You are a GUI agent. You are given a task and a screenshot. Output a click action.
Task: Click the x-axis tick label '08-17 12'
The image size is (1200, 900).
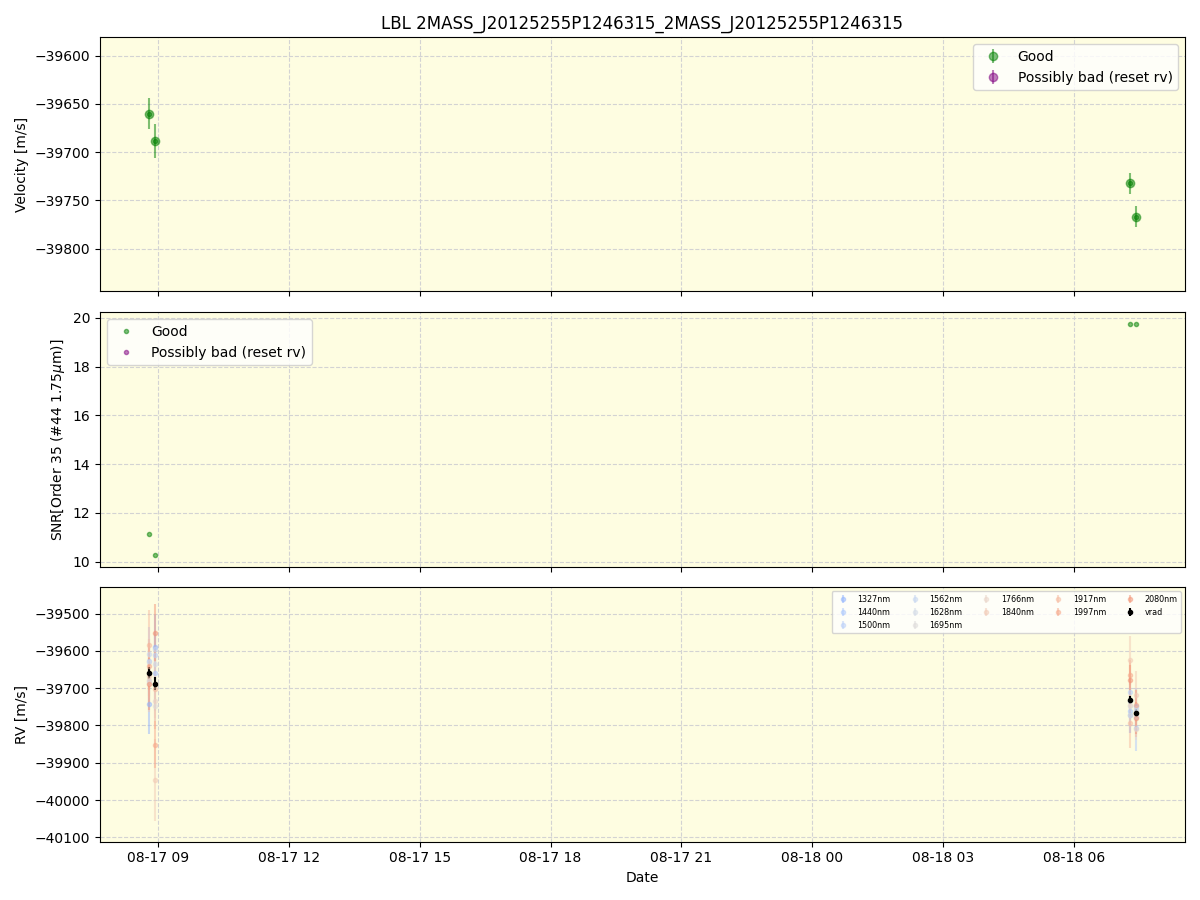click(x=289, y=857)
